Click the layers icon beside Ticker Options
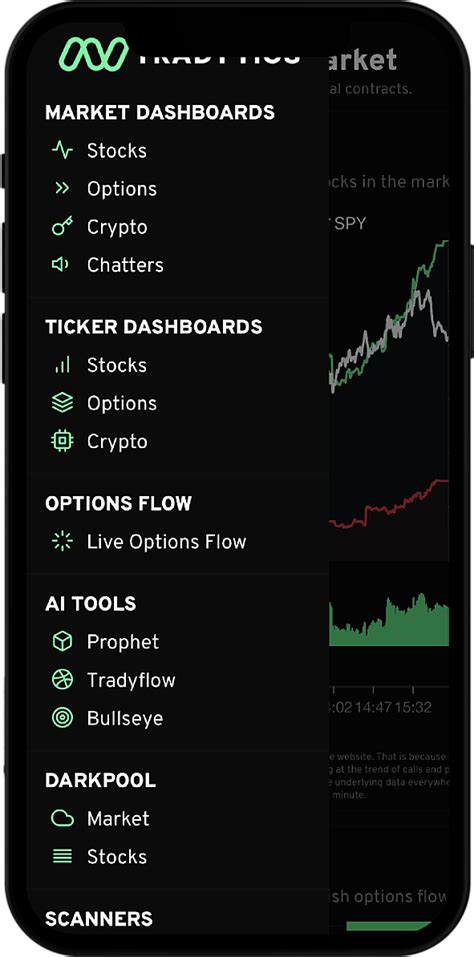Image resolution: width=474 pixels, height=957 pixels. tap(62, 403)
